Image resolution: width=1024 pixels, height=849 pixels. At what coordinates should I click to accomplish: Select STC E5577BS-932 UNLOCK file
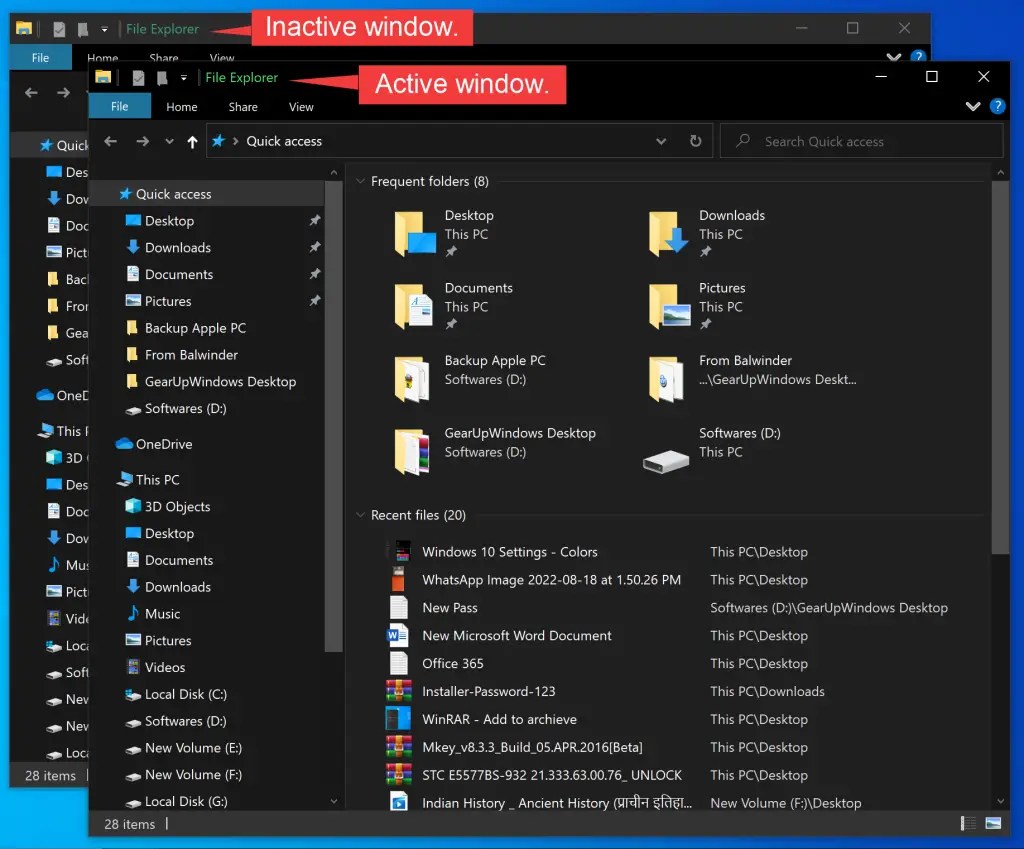click(x=552, y=775)
